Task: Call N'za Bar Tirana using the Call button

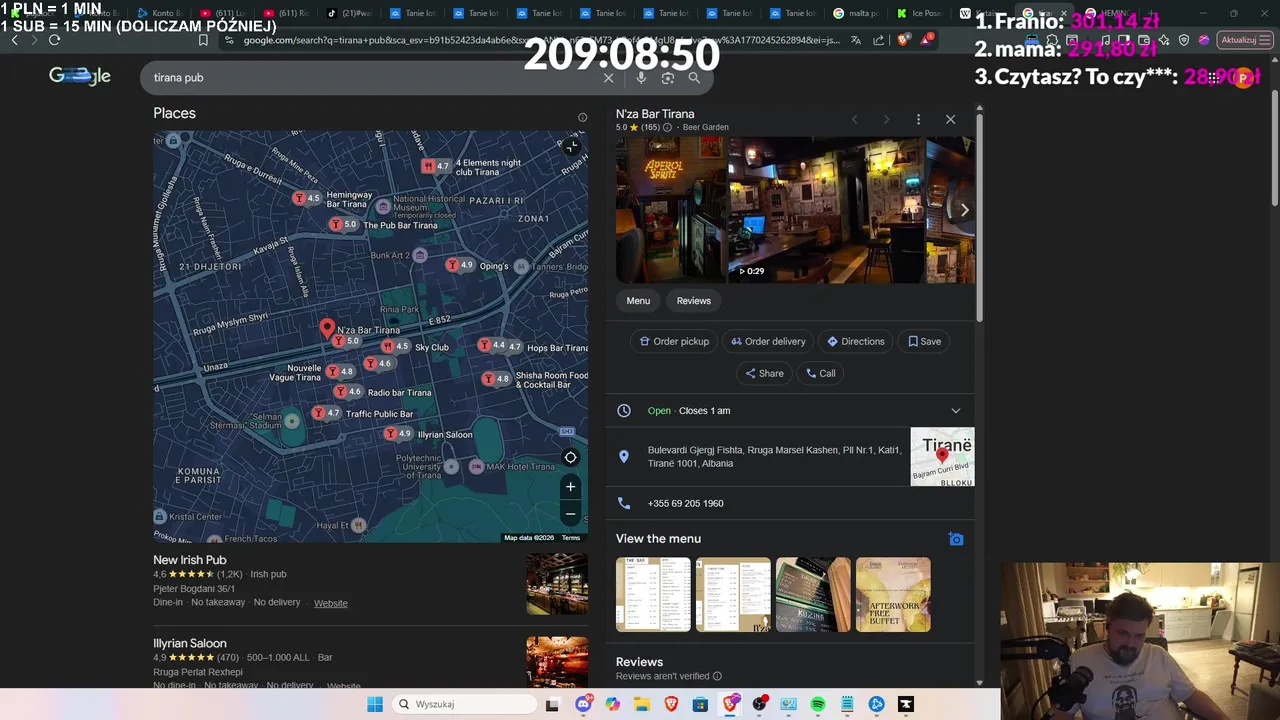Action: [x=820, y=373]
